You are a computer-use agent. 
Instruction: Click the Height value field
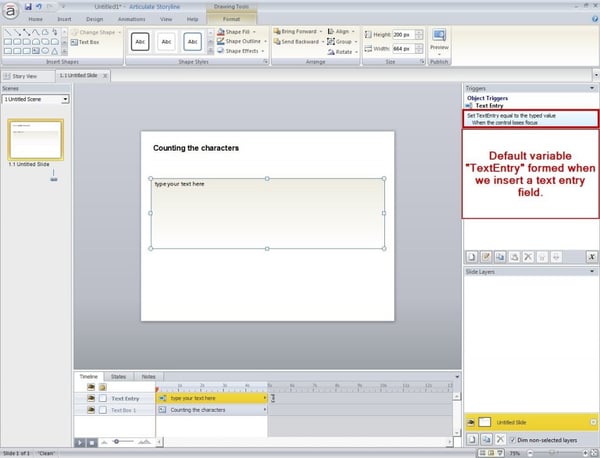404,34
